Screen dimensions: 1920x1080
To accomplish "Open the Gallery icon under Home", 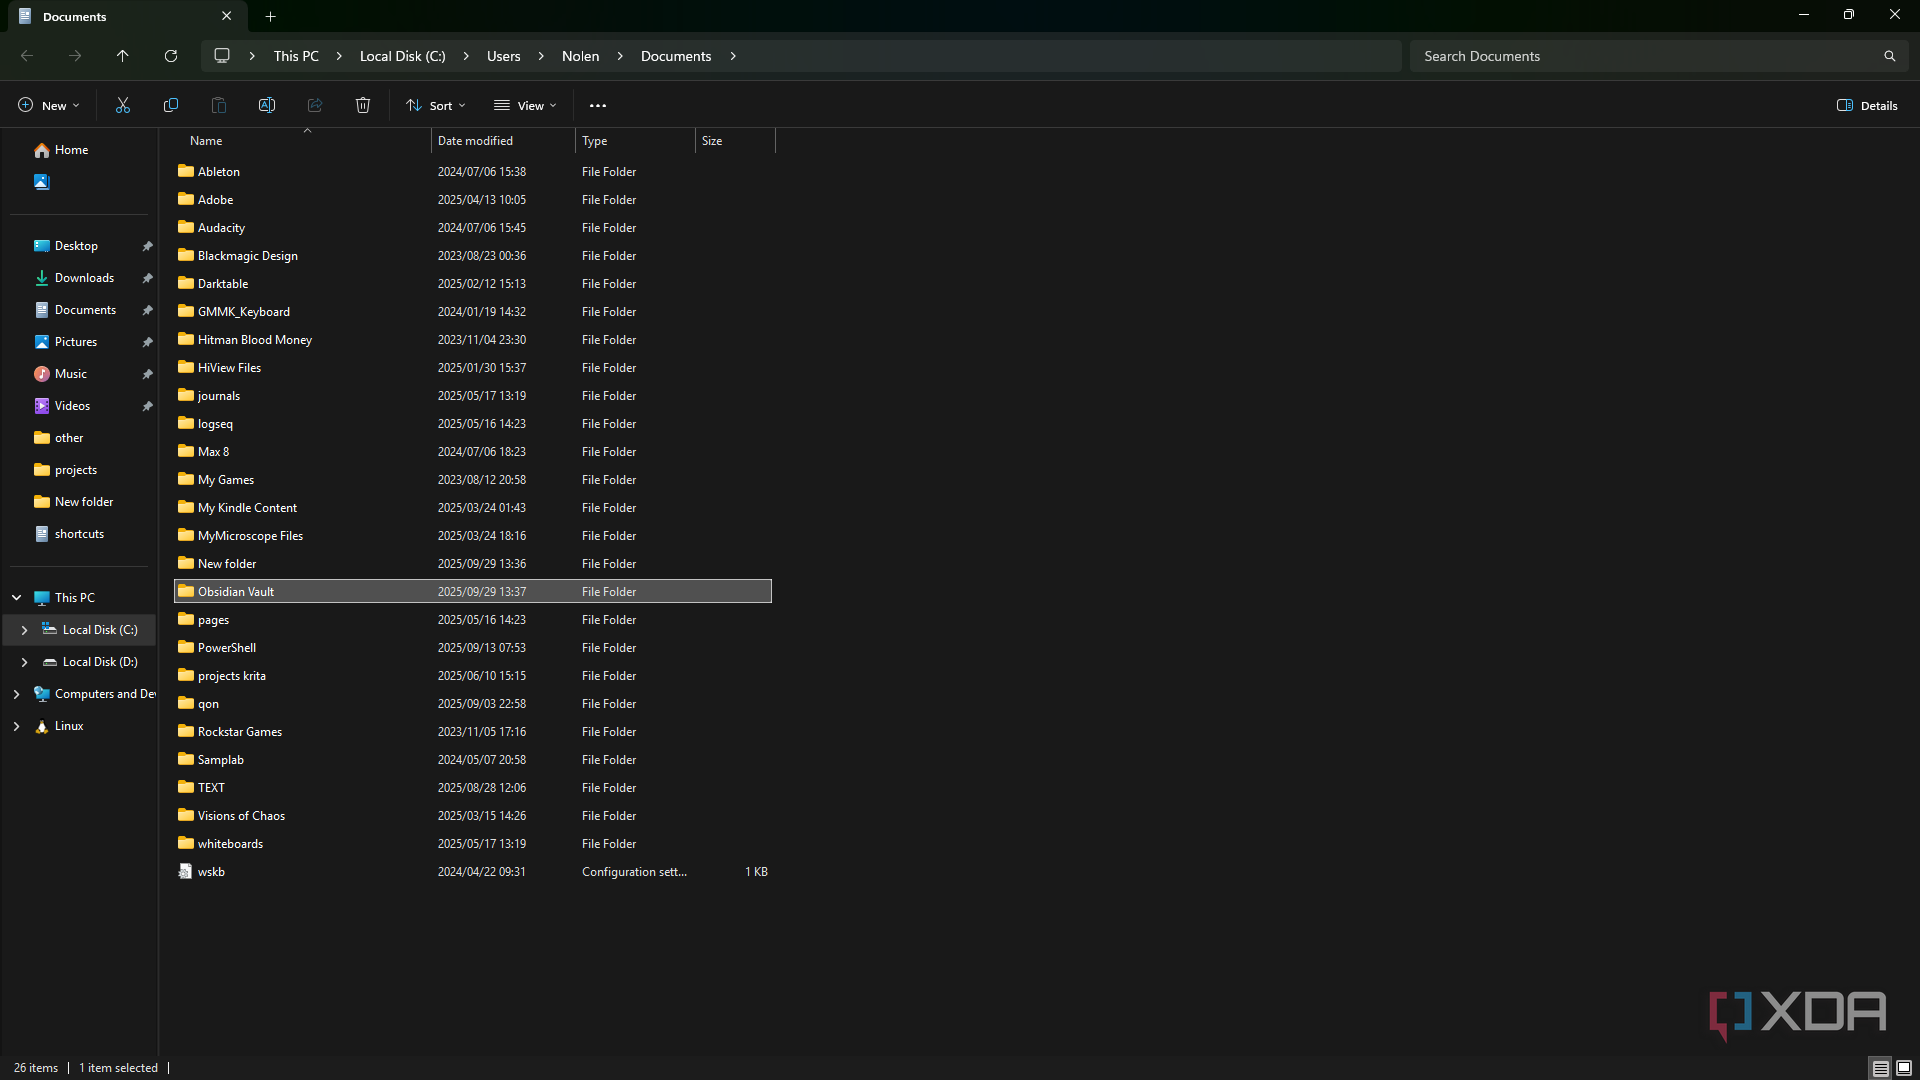I will tap(41, 182).
